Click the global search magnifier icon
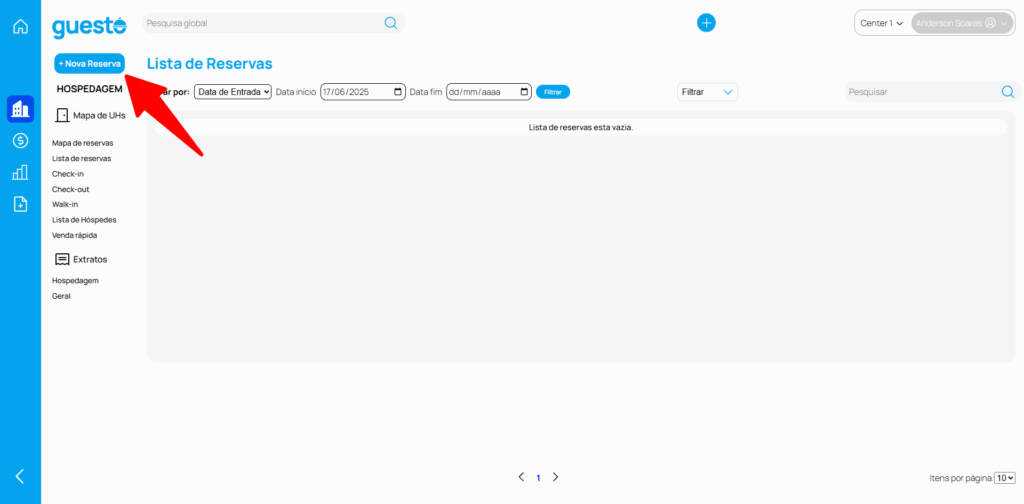 point(391,23)
